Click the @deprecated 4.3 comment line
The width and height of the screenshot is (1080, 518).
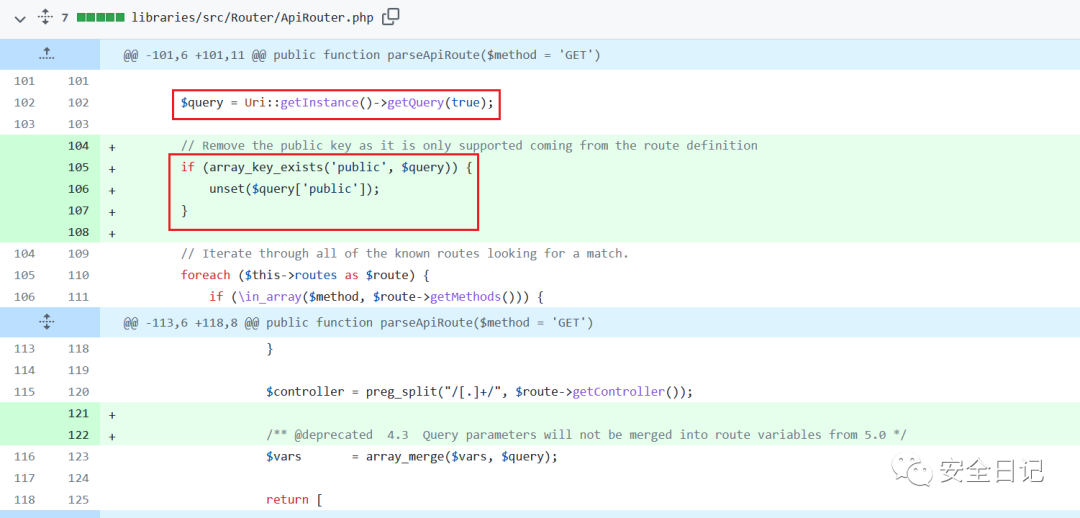(x=586, y=435)
